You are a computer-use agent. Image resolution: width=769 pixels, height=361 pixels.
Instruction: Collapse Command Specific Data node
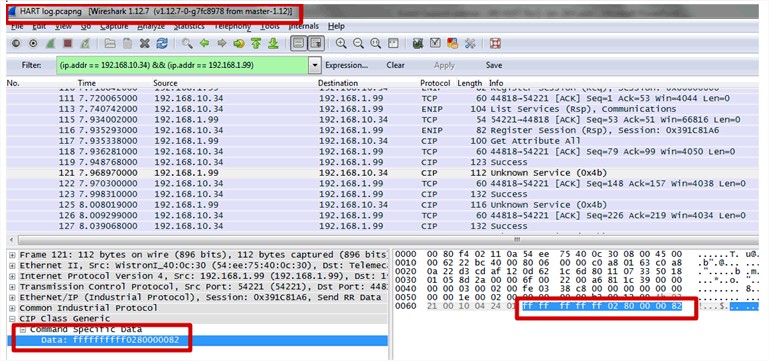click(x=23, y=330)
